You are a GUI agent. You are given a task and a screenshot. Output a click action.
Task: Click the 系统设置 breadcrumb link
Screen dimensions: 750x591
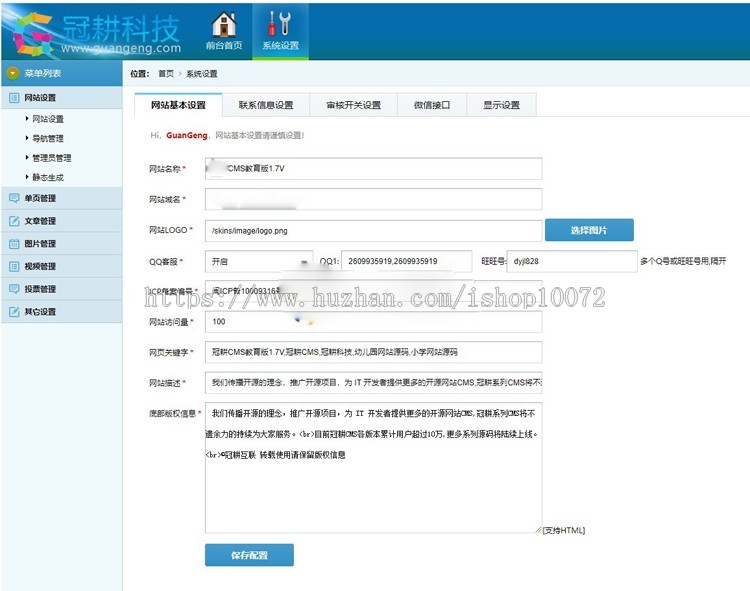tap(202, 74)
